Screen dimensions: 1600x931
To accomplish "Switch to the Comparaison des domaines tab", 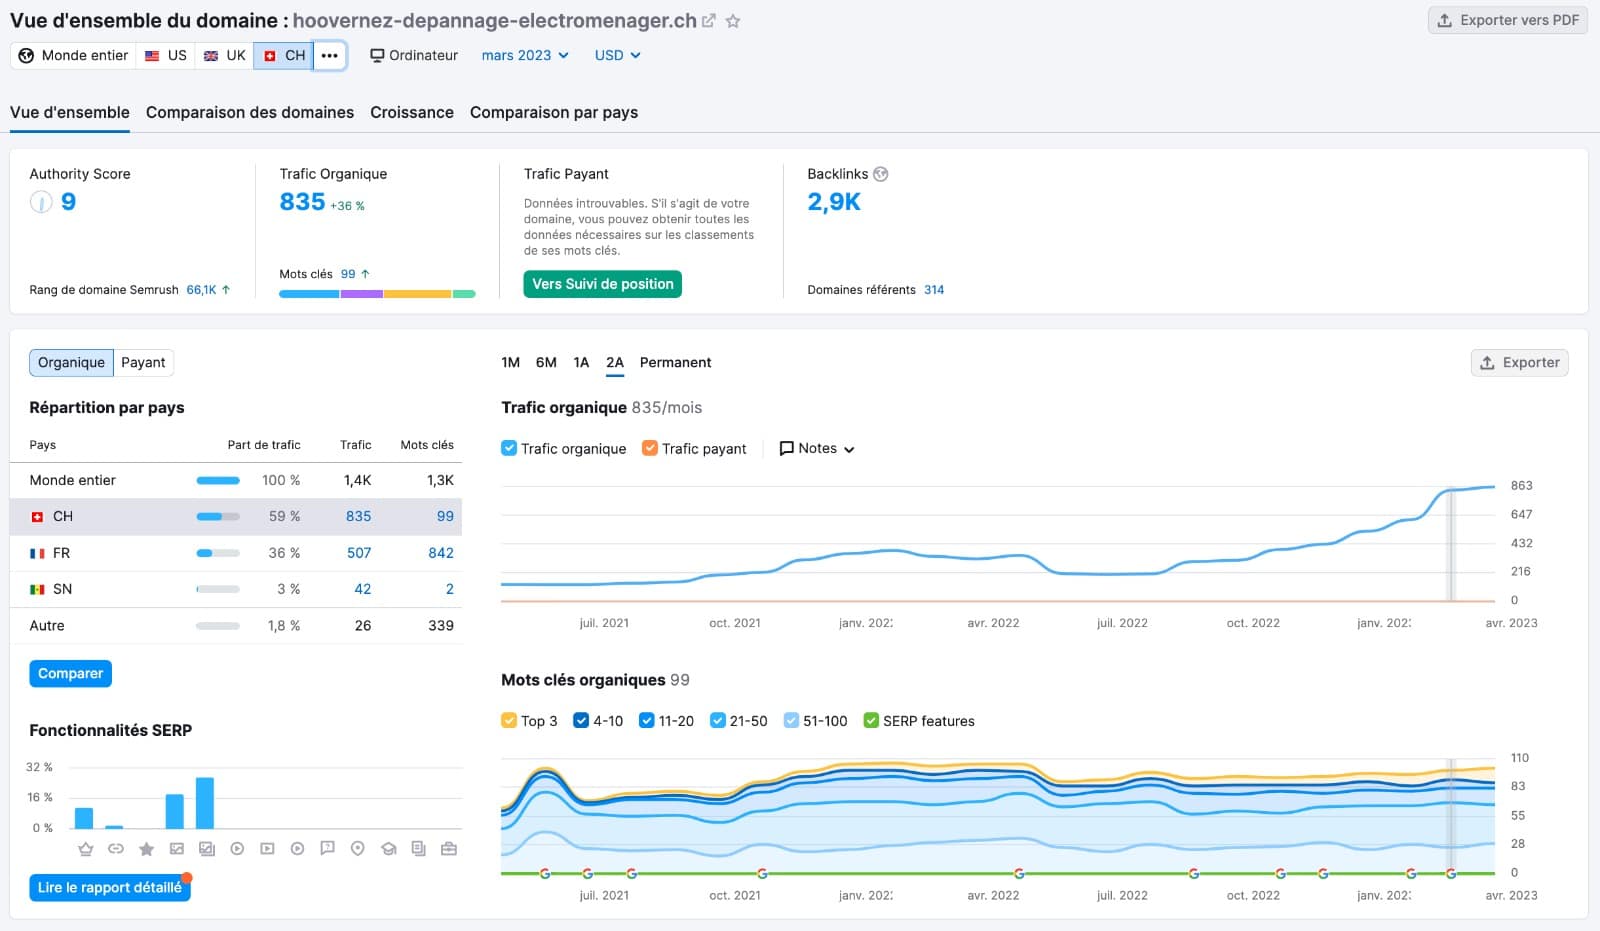I will pyautogui.click(x=250, y=113).
